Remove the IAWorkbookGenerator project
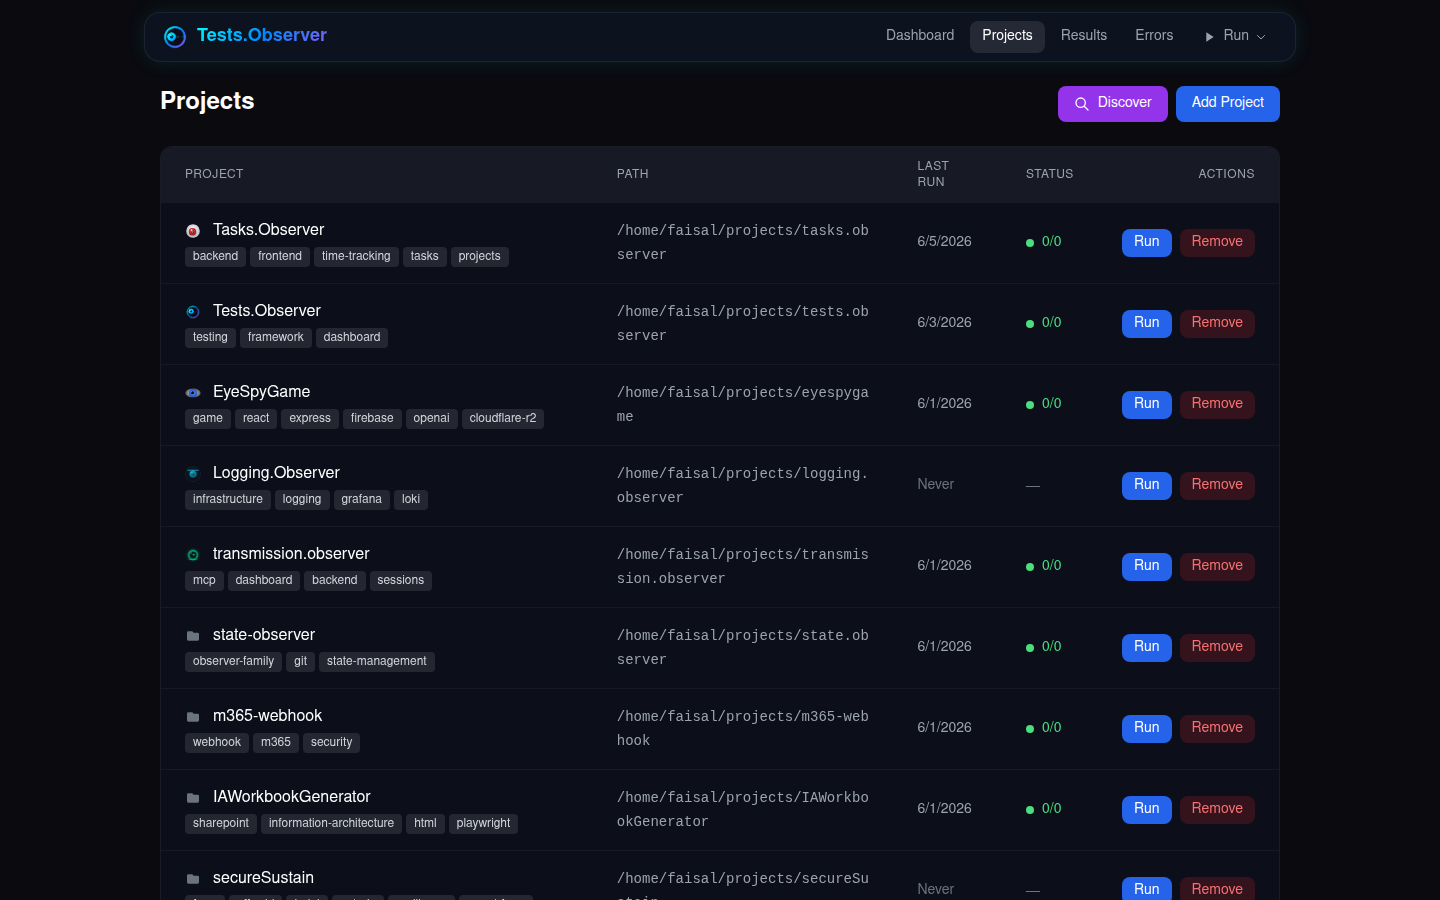The height and width of the screenshot is (900, 1440). 1217,809
